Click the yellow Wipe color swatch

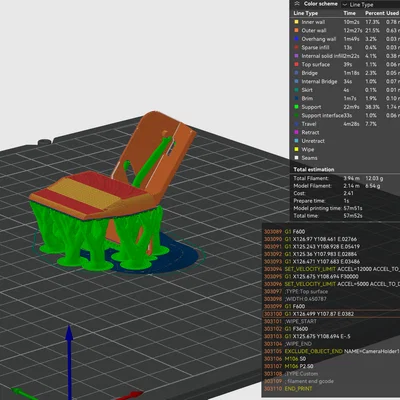(x=296, y=150)
